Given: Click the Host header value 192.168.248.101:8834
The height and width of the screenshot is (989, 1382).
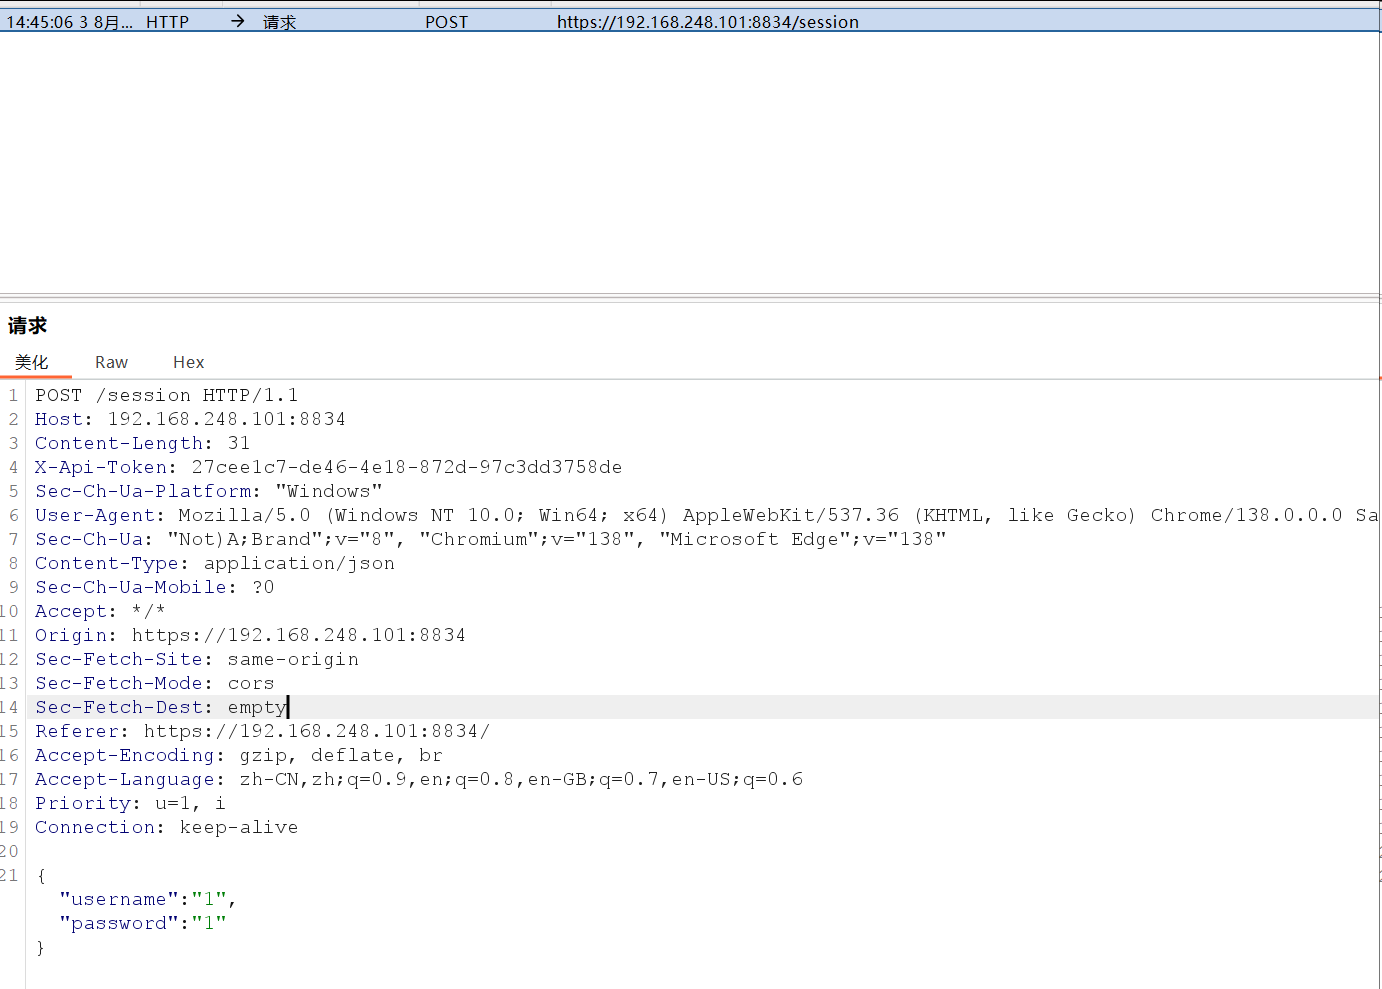Looking at the screenshot, I should click(227, 419).
